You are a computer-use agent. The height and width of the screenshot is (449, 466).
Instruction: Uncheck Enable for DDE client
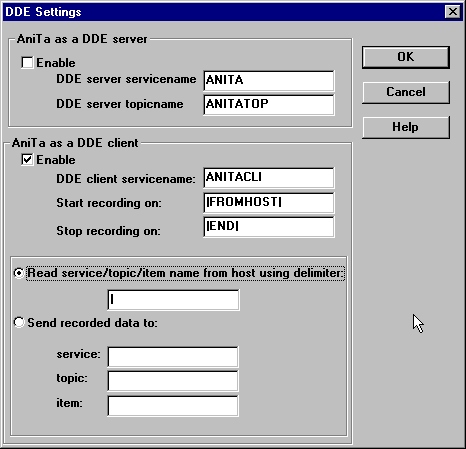[27, 160]
